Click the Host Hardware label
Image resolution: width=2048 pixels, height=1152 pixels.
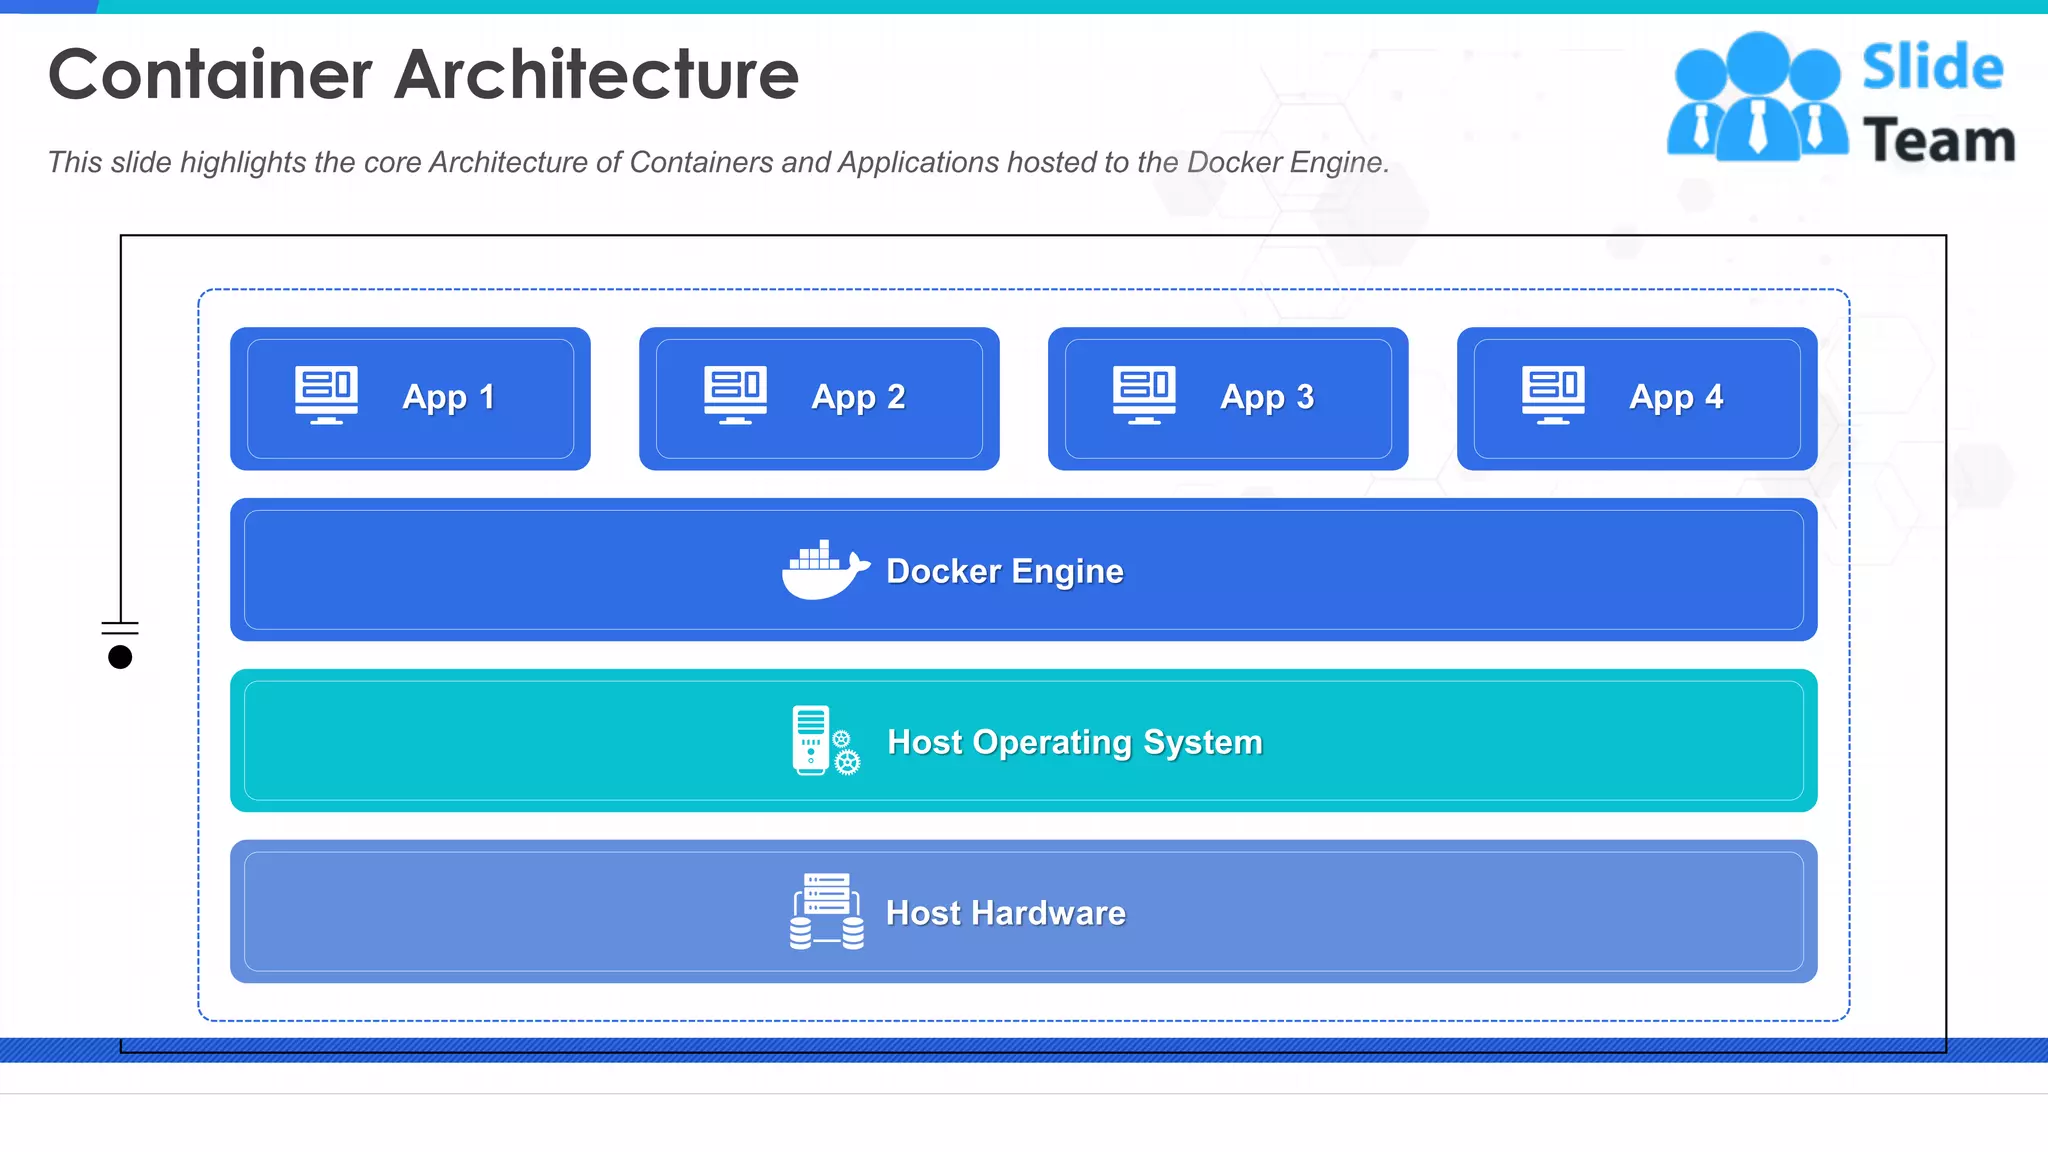pyautogui.click(x=1006, y=913)
